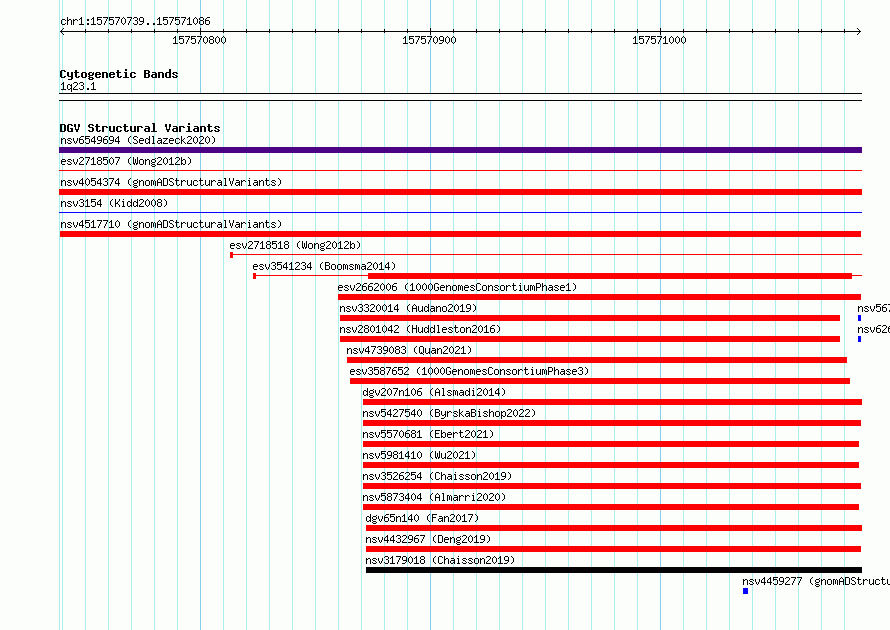Open the nsv5427540 (ByrskaBishop2022) label
The image size is (890, 630).
tap(449, 413)
